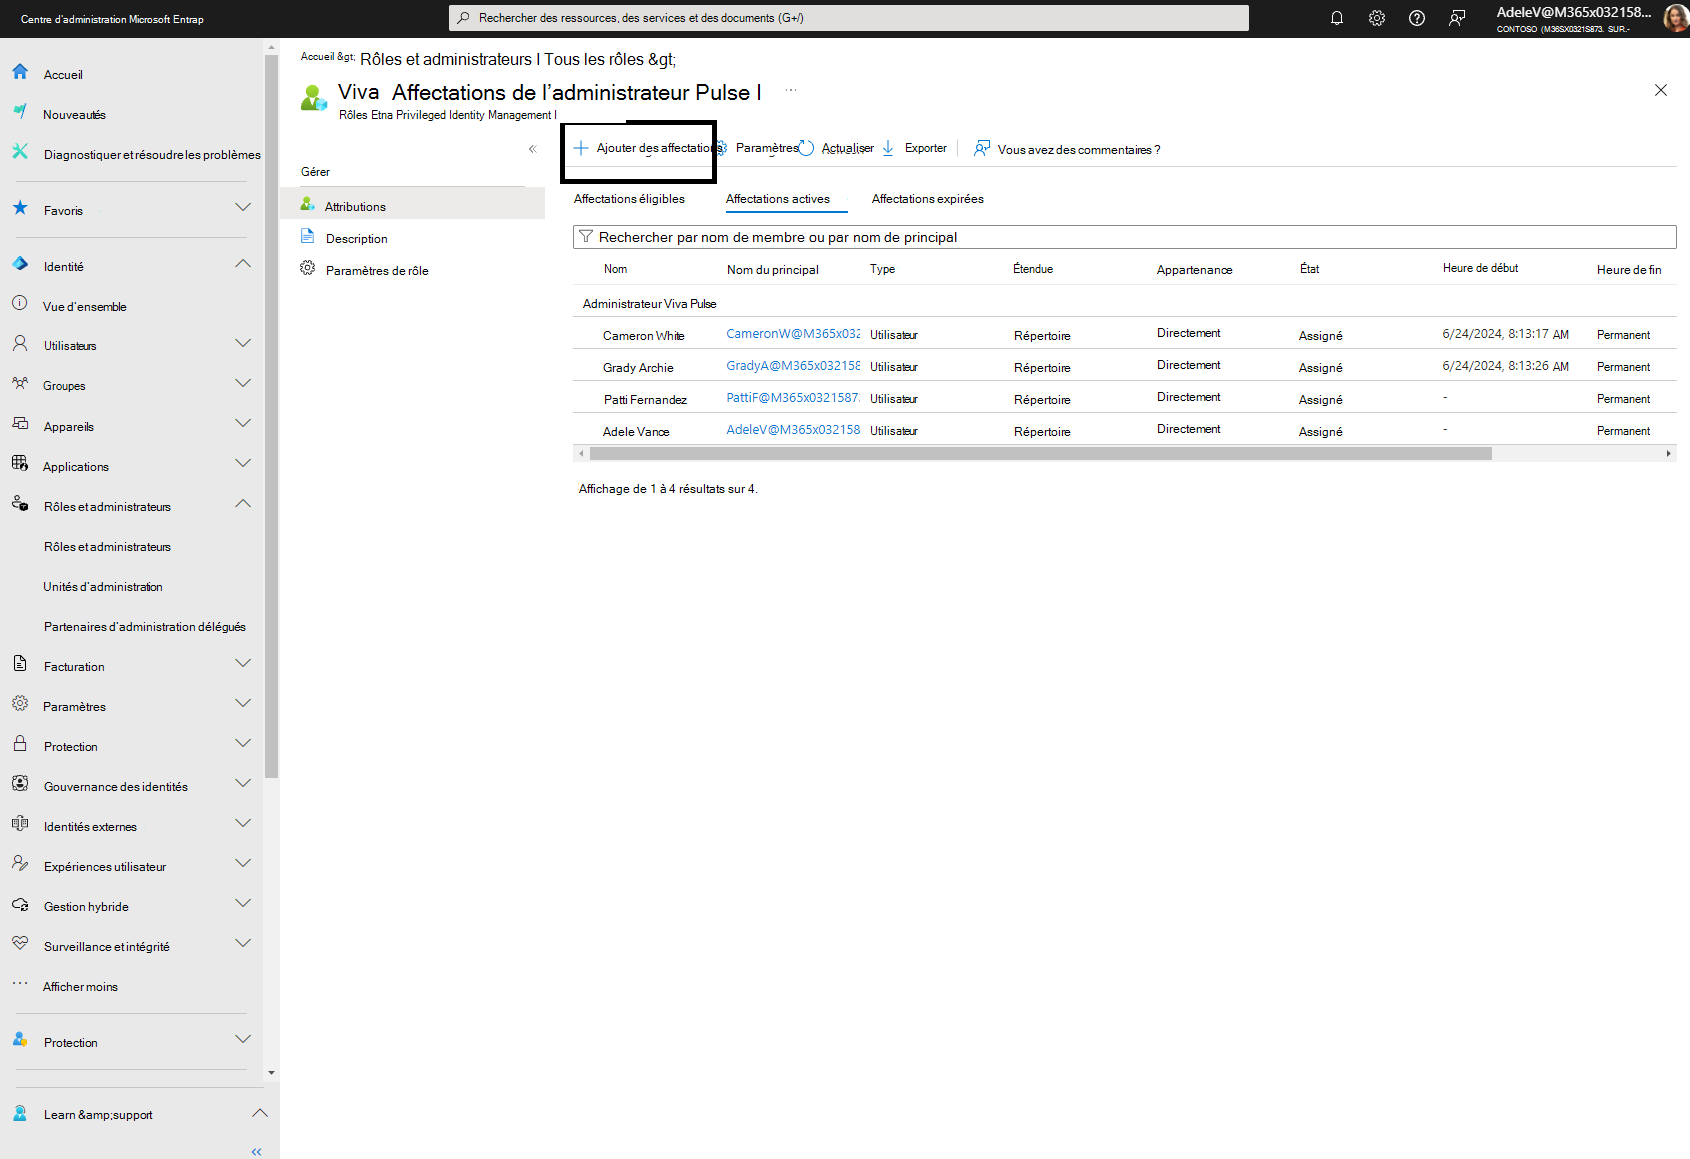Open Unités d'administration in the sidebar
The width and height of the screenshot is (1690, 1159).
click(103, 587)
